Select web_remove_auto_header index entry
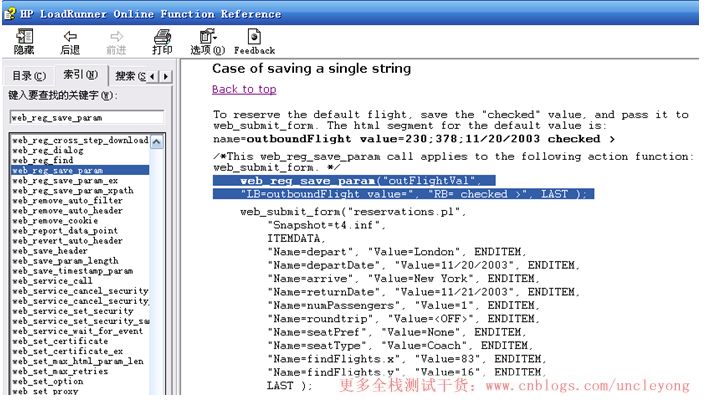Image resolution: width=706 pixels, height=408 pixels. (x=67, y=211)
